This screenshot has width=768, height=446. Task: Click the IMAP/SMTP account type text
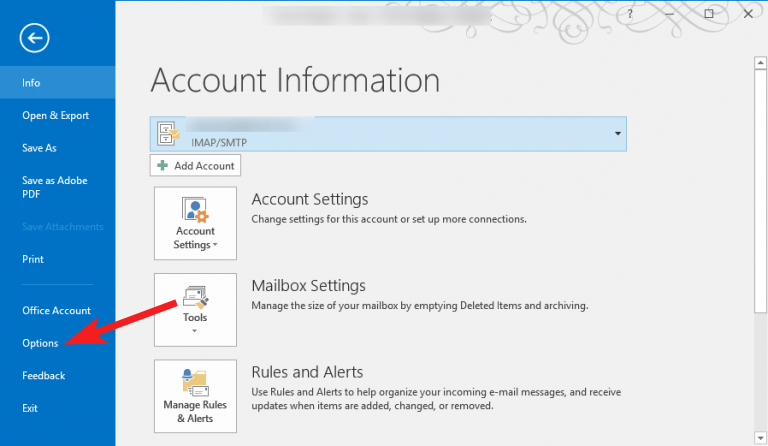(x=219, y=142)
